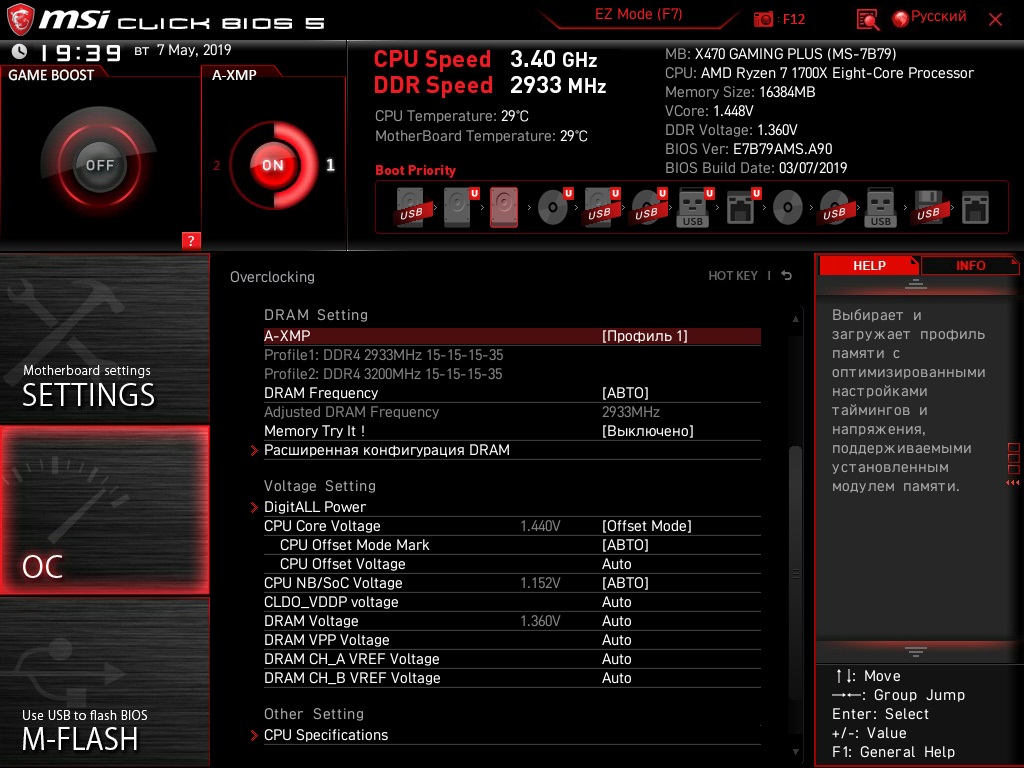
Task: Click the language globe icon
Action: coord(901,19)
